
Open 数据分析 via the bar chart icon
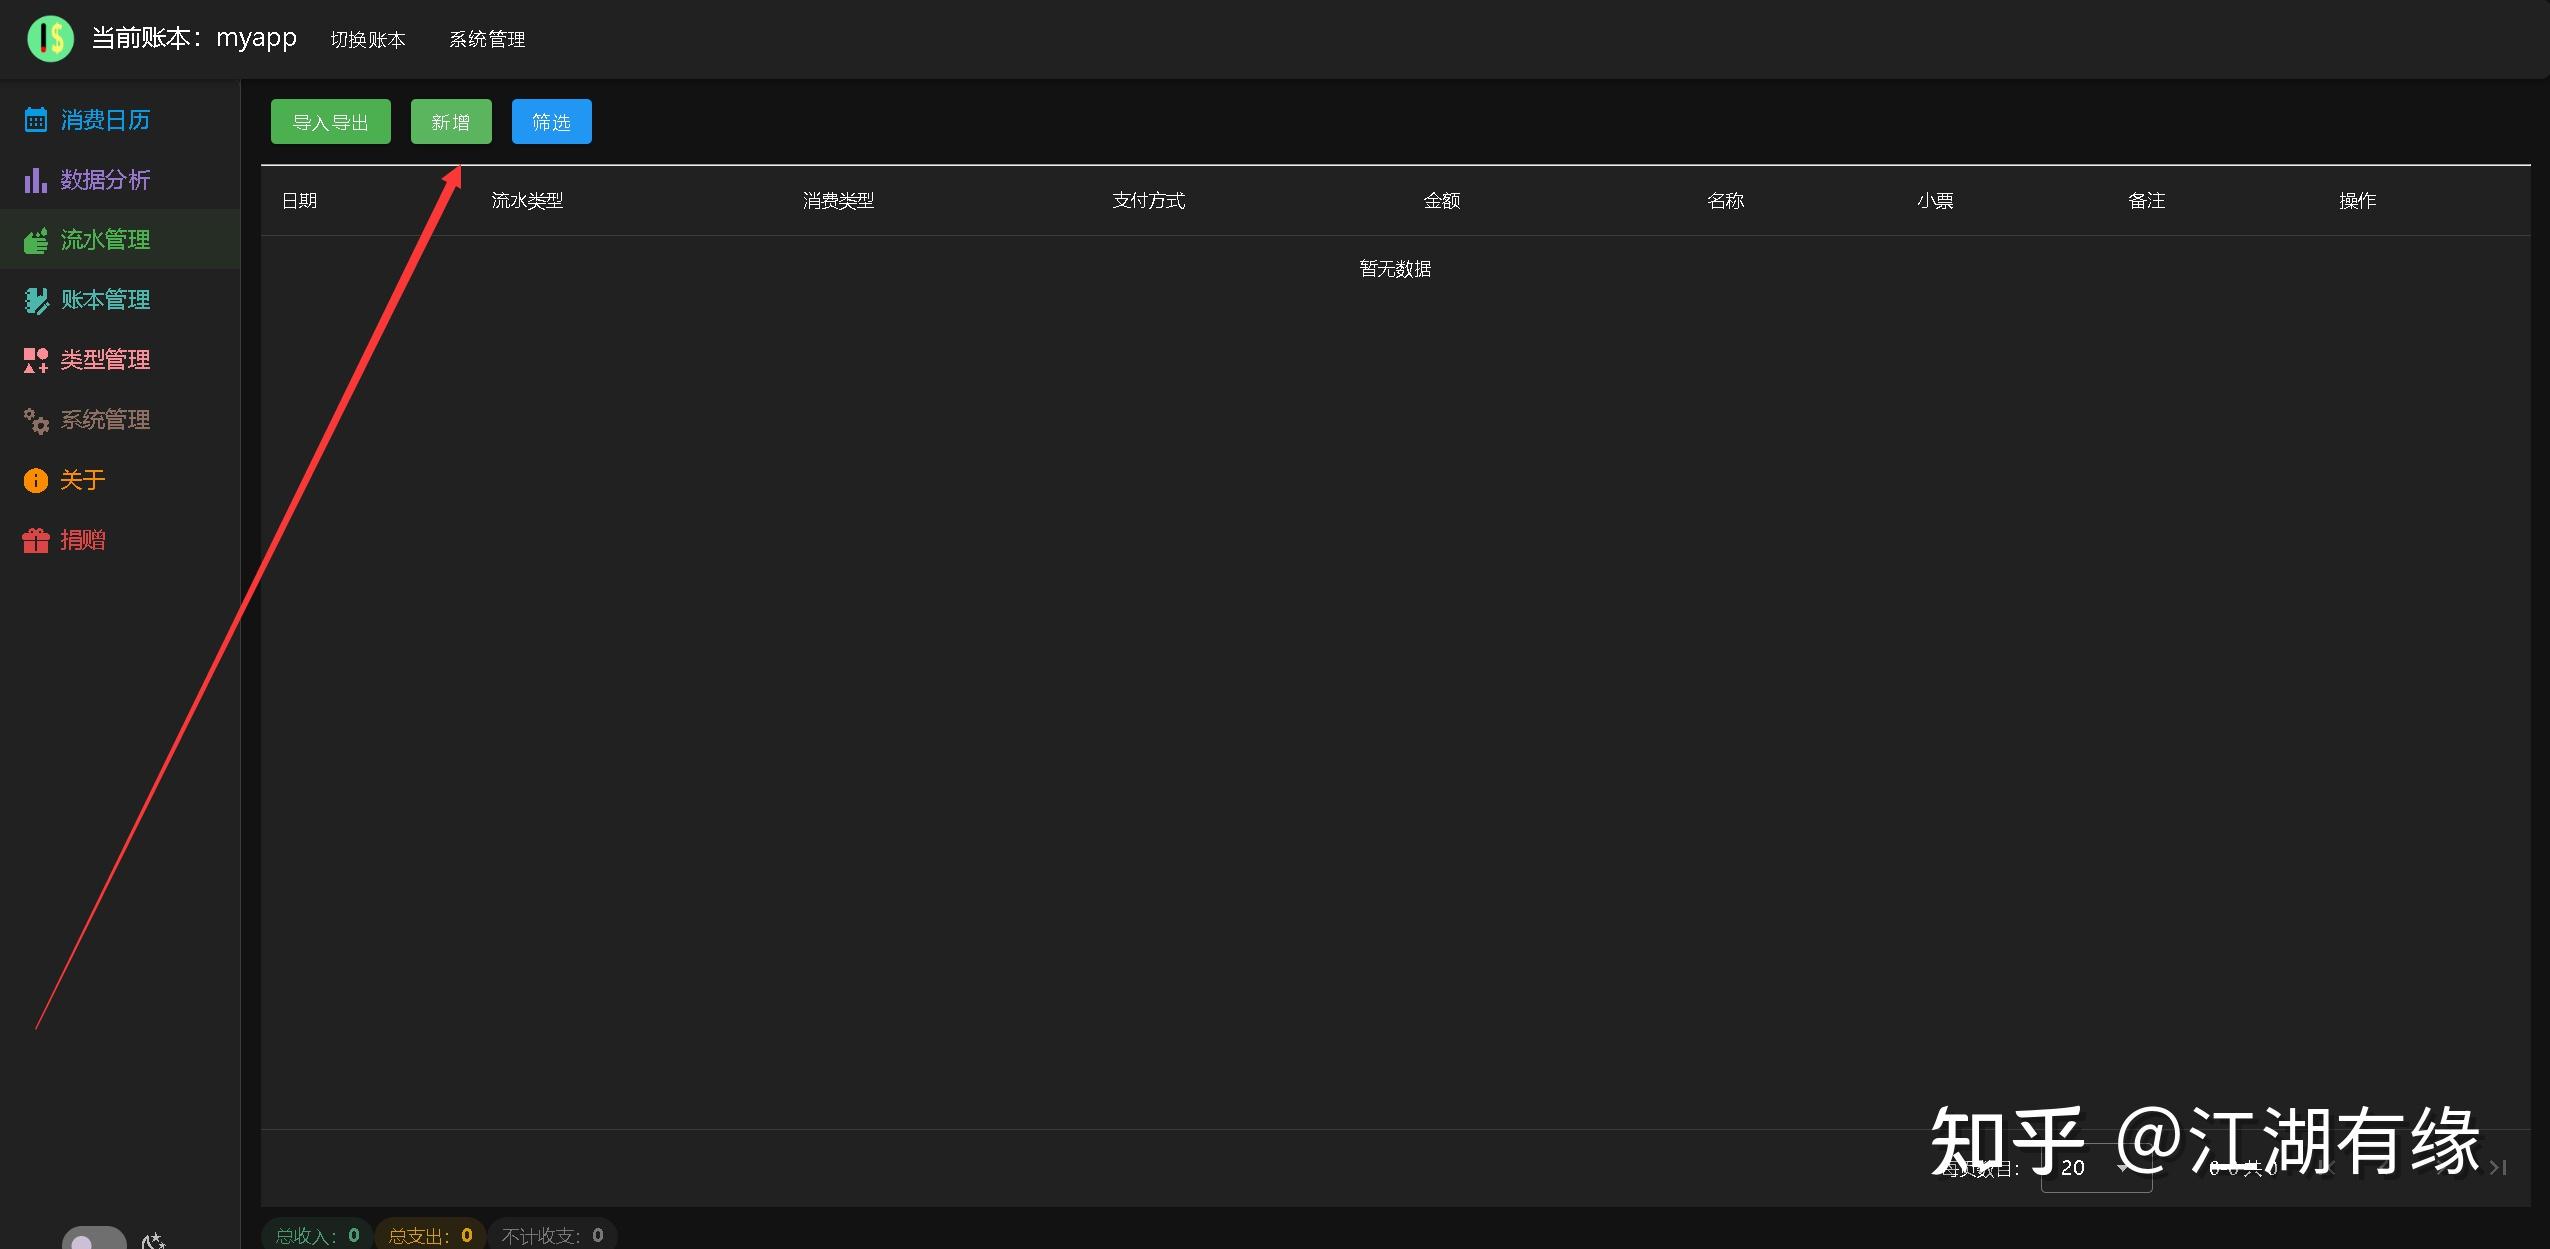click(35, 179)
